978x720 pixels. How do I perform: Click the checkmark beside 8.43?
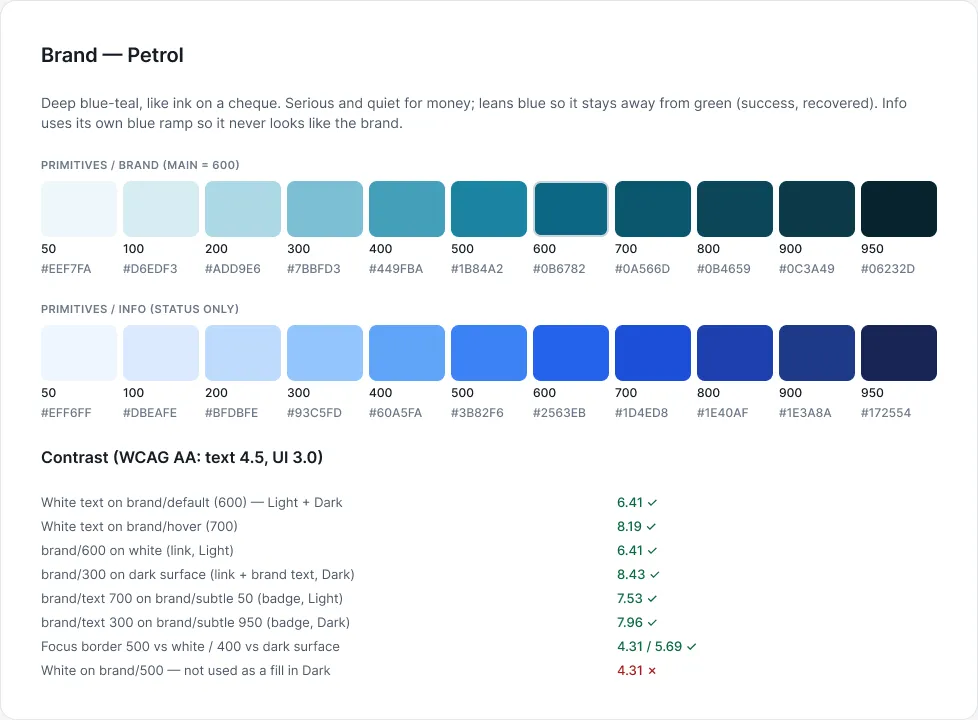tap(655, 575)
